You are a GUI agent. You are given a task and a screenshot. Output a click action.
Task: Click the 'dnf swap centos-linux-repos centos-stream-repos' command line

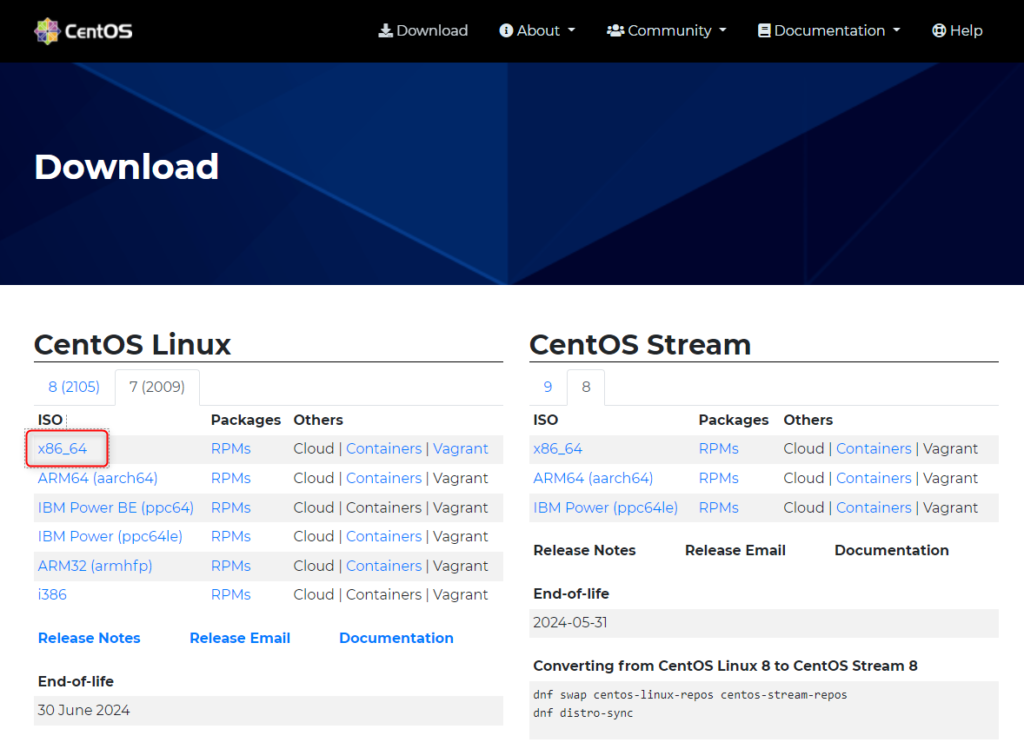[x=690, y=695]
